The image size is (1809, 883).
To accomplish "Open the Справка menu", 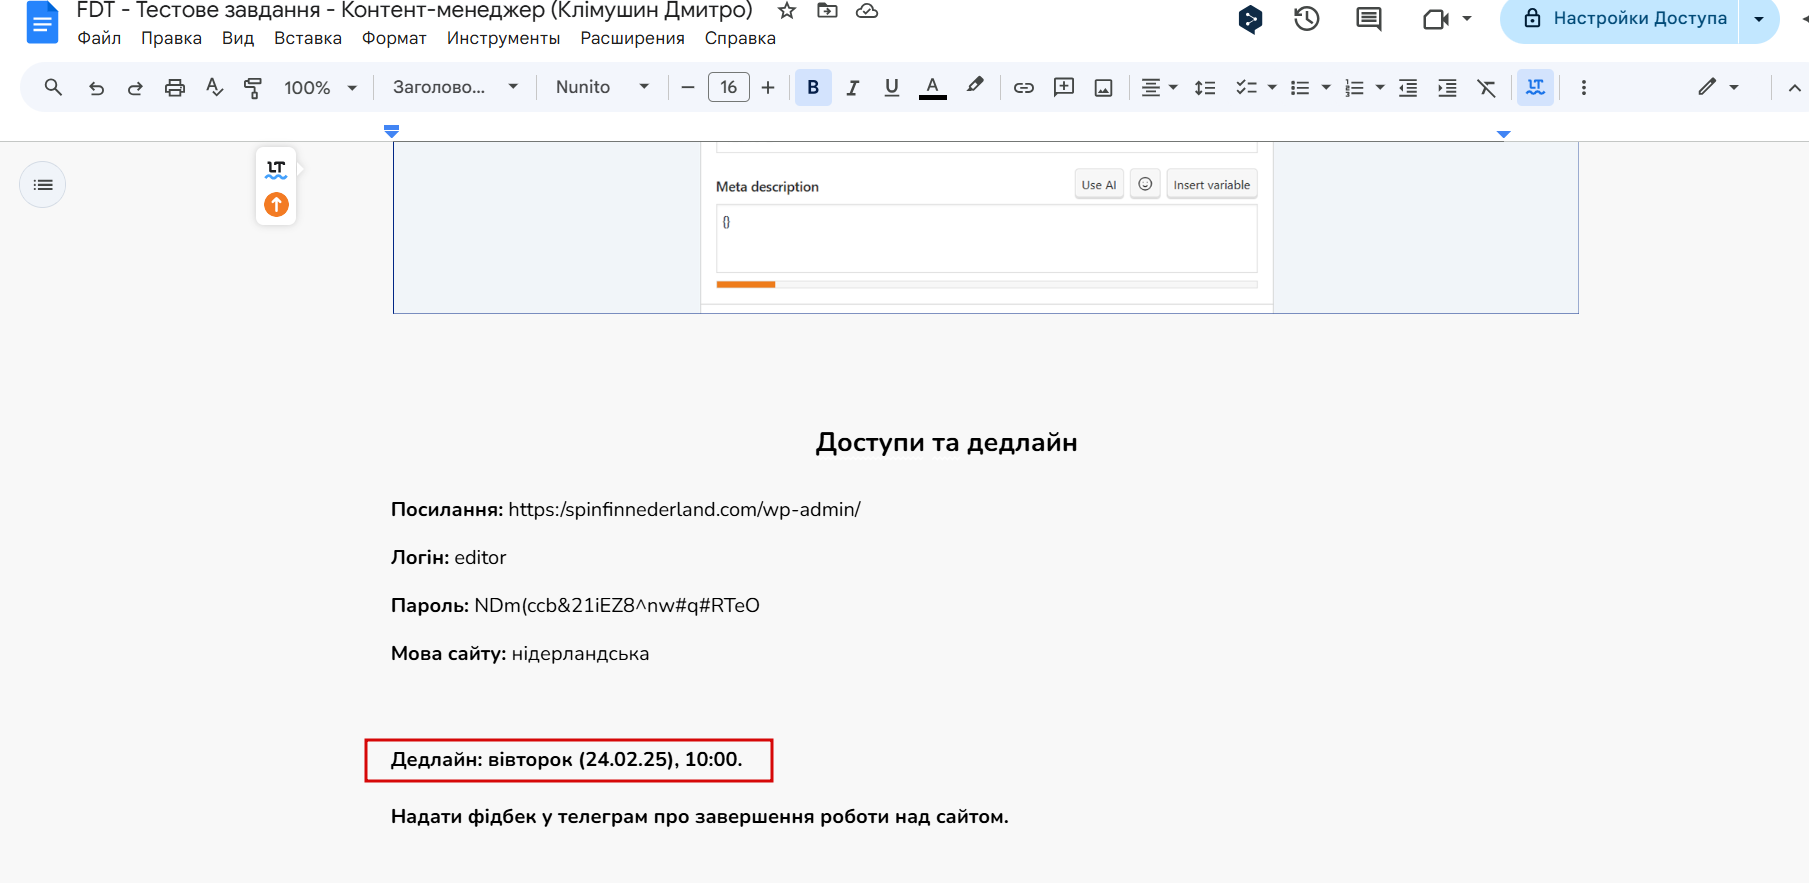I will [740, 38].
